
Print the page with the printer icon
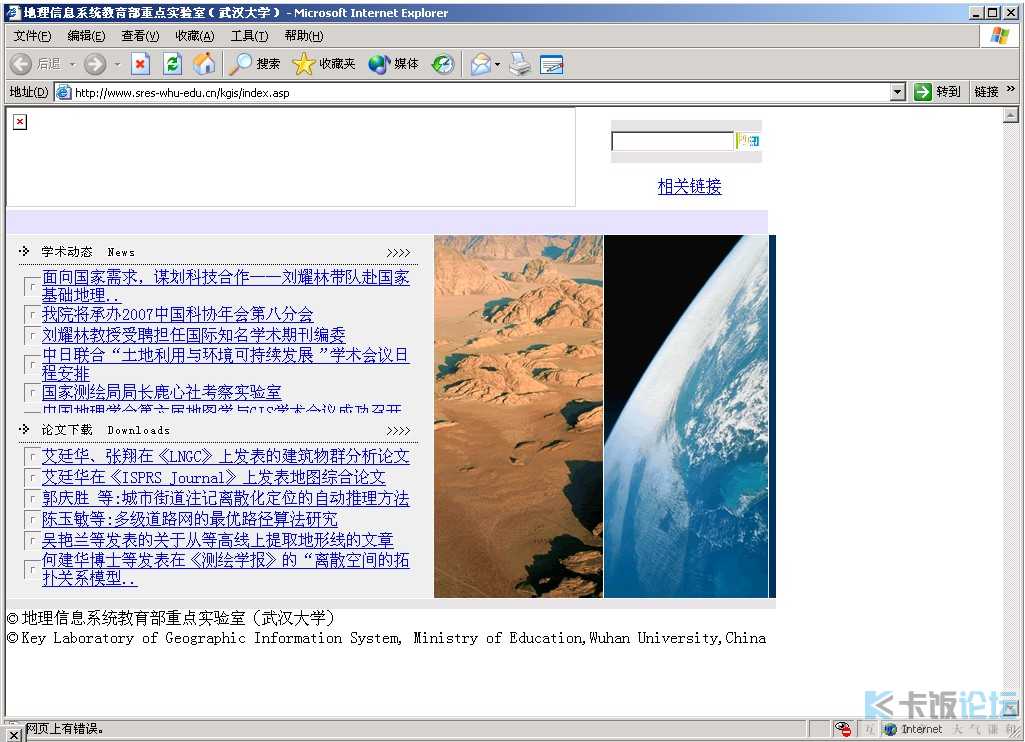coord(520,63)
